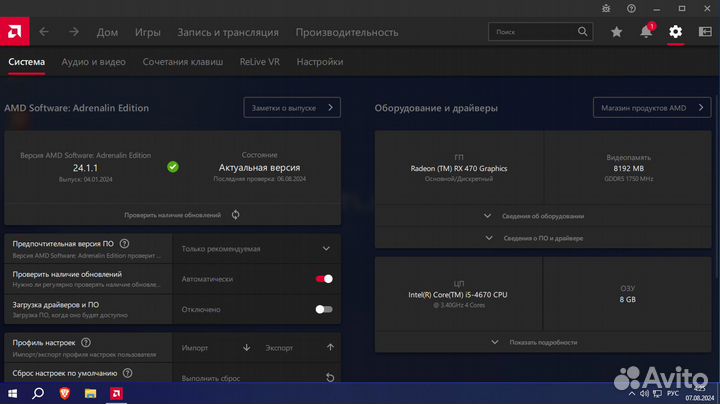Open the bug report icon
720x404 pixels.
pos(606,8)
